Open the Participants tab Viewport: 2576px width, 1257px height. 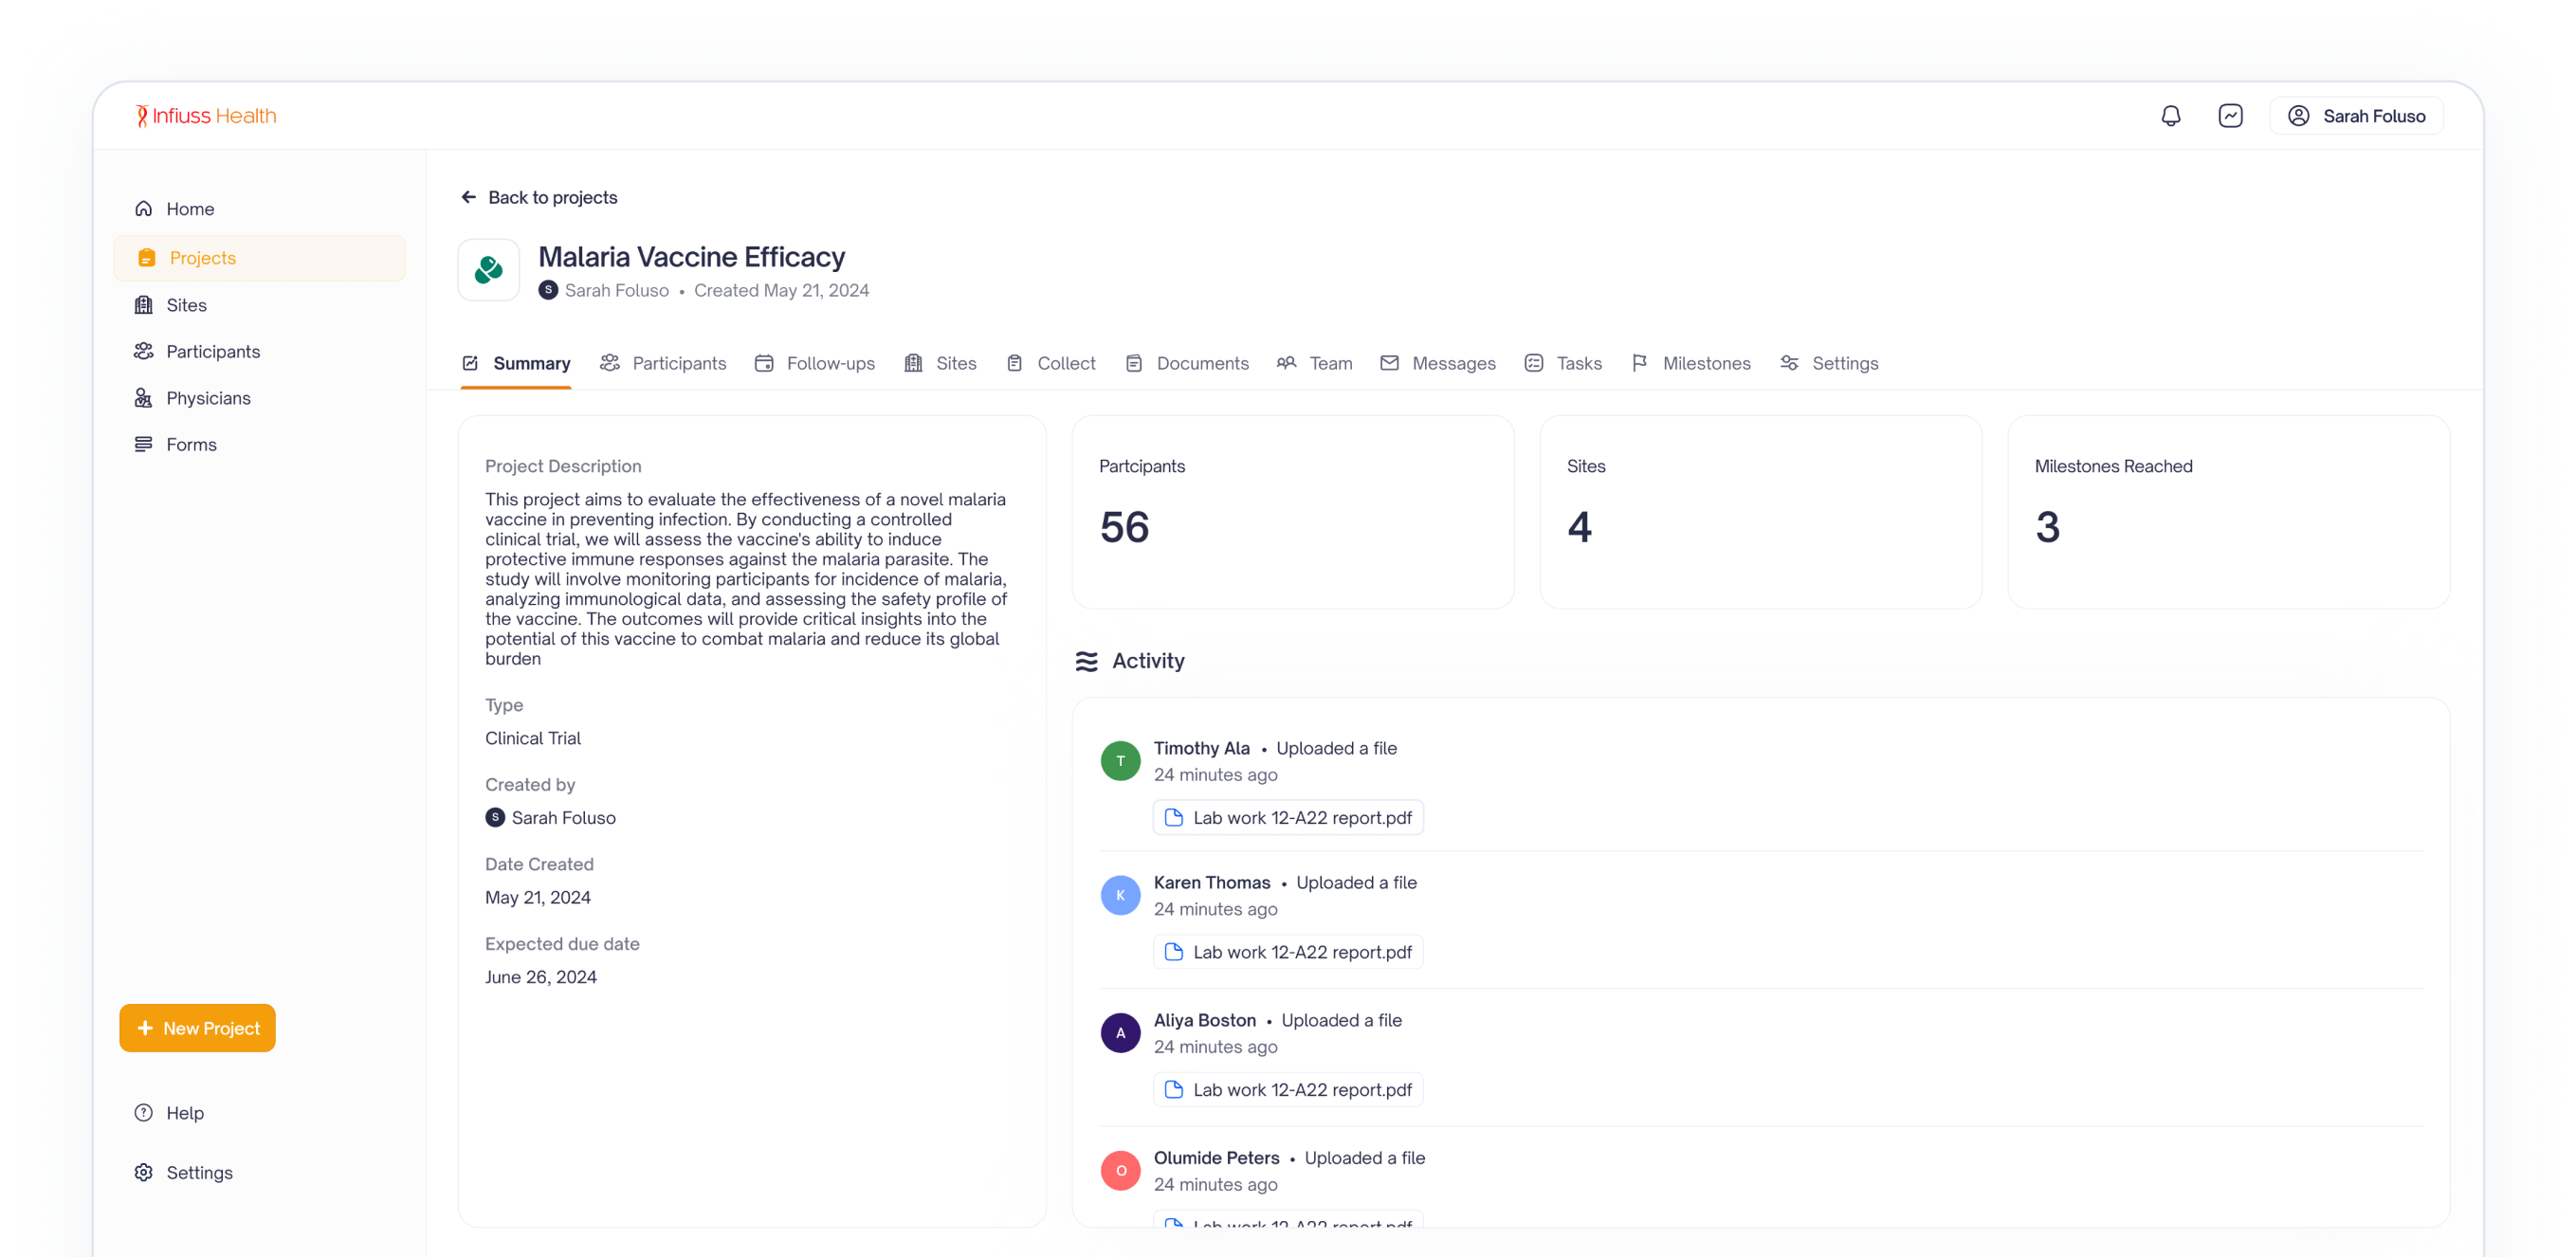(678, 363)
